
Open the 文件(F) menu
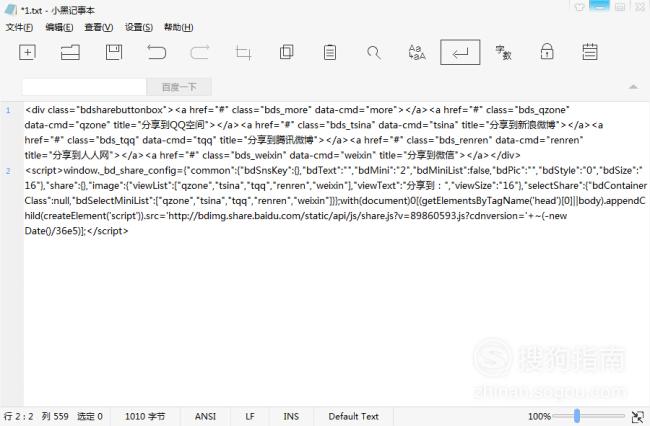click(19, 27)
